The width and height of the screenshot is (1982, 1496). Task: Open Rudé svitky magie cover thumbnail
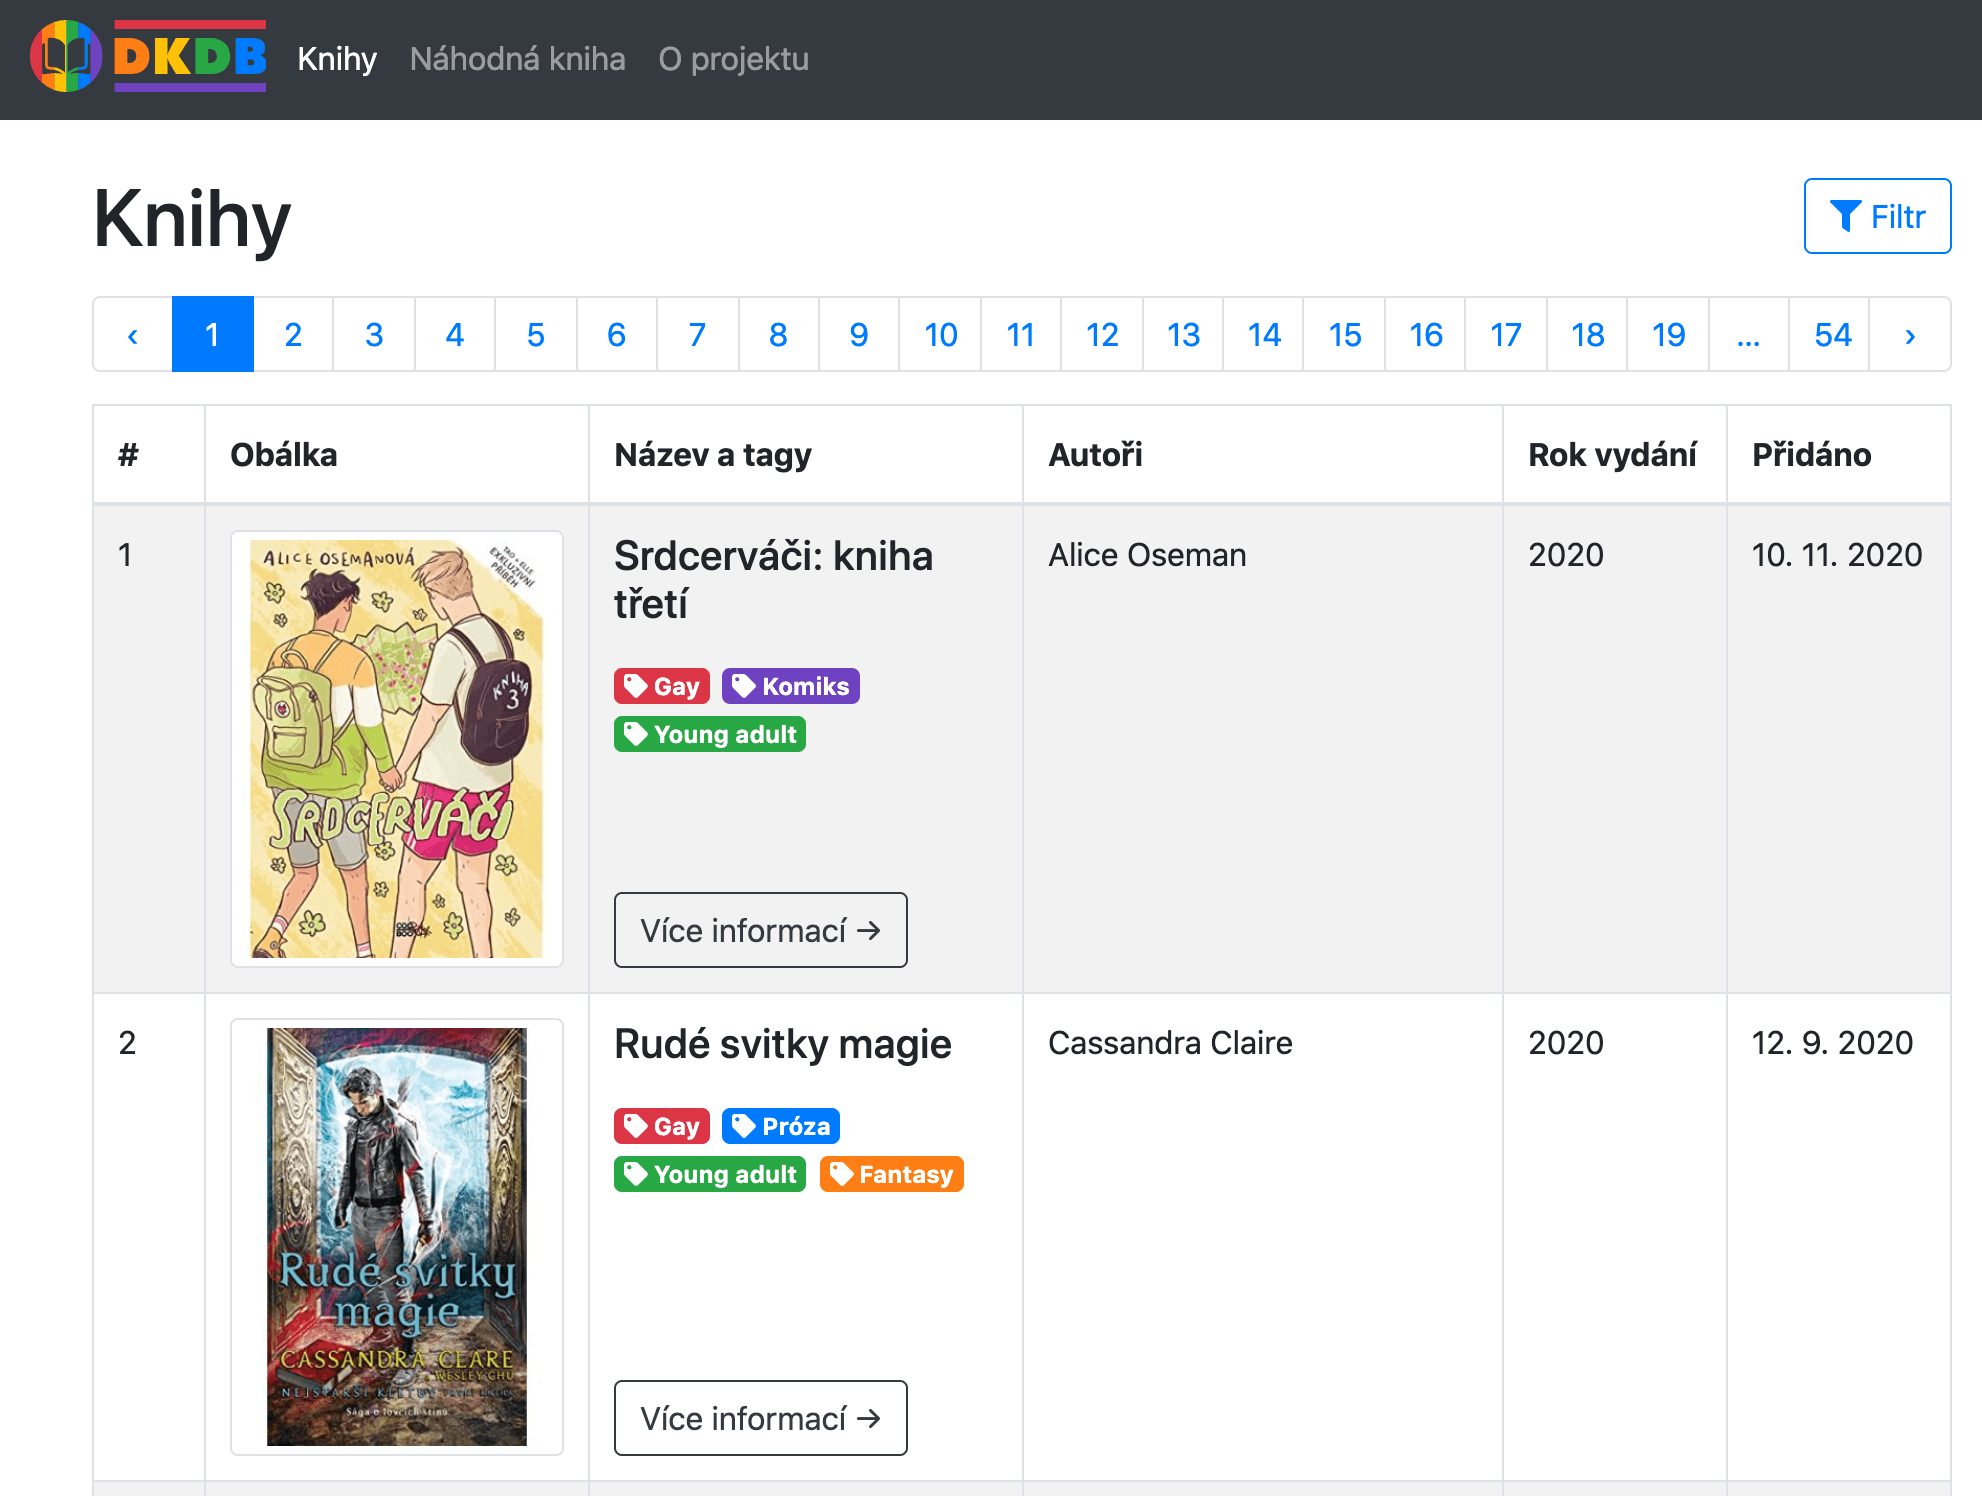pos(397,1236)
